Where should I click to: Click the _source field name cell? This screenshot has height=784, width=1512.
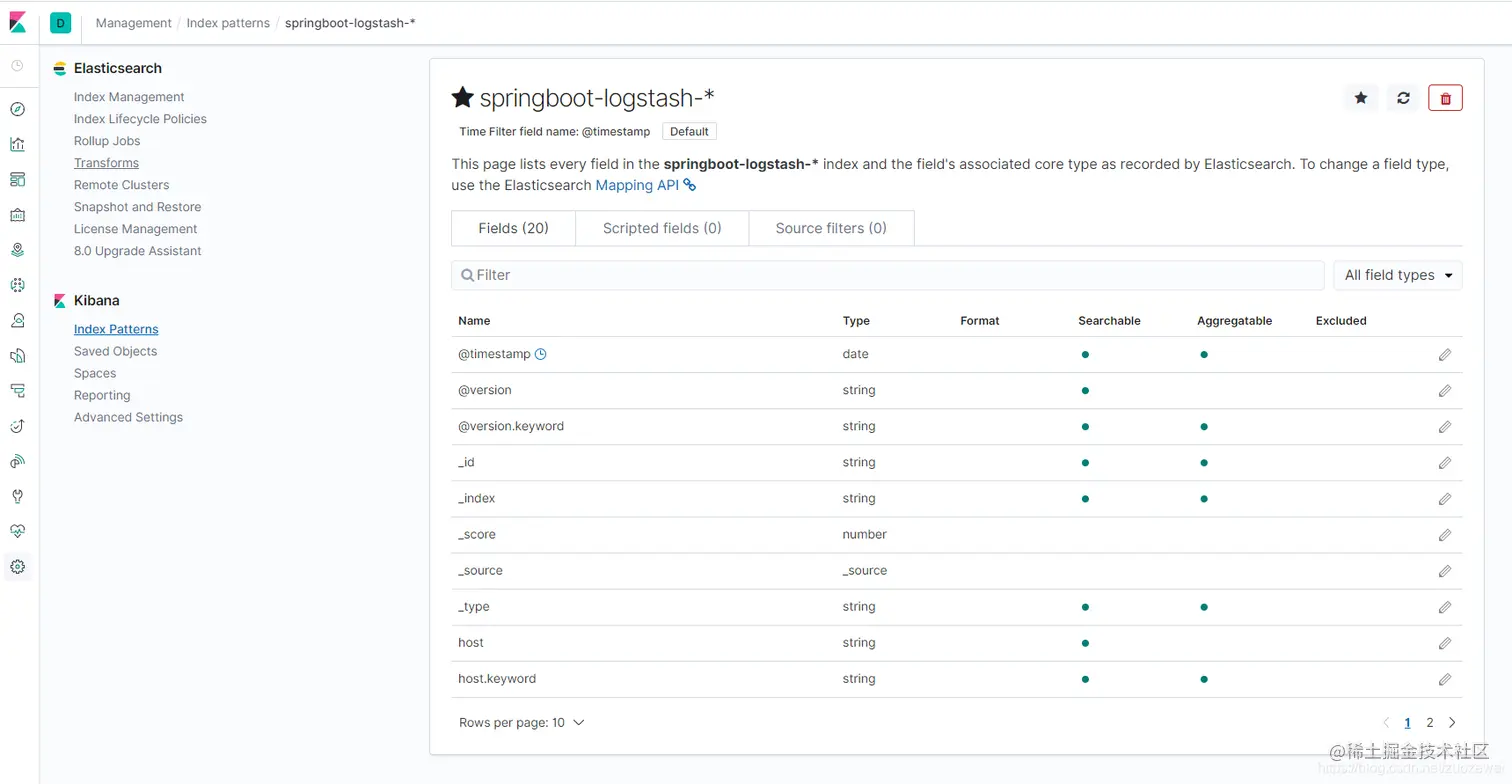pos(480,571)
